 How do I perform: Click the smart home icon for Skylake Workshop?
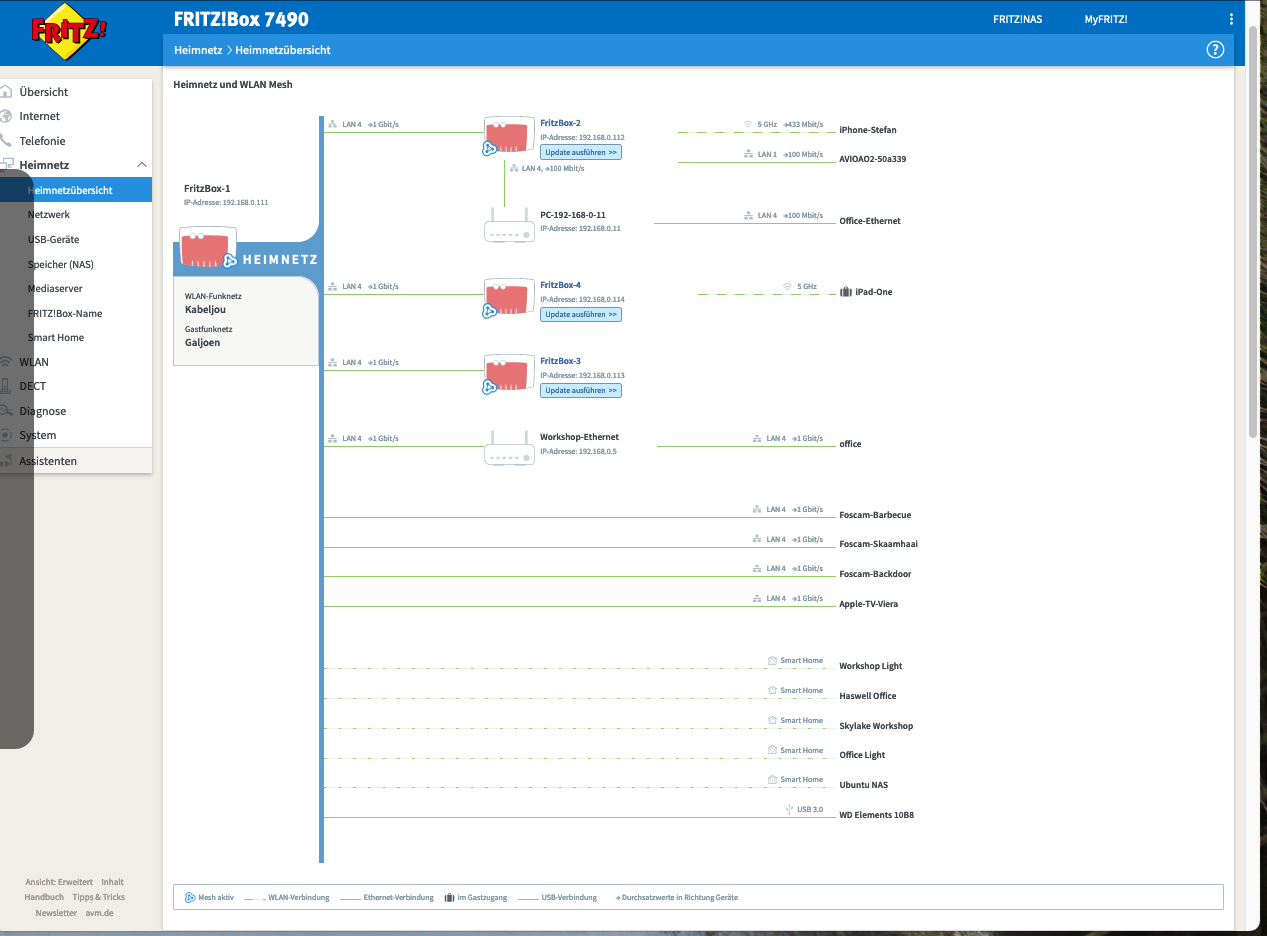pos(772,720)
